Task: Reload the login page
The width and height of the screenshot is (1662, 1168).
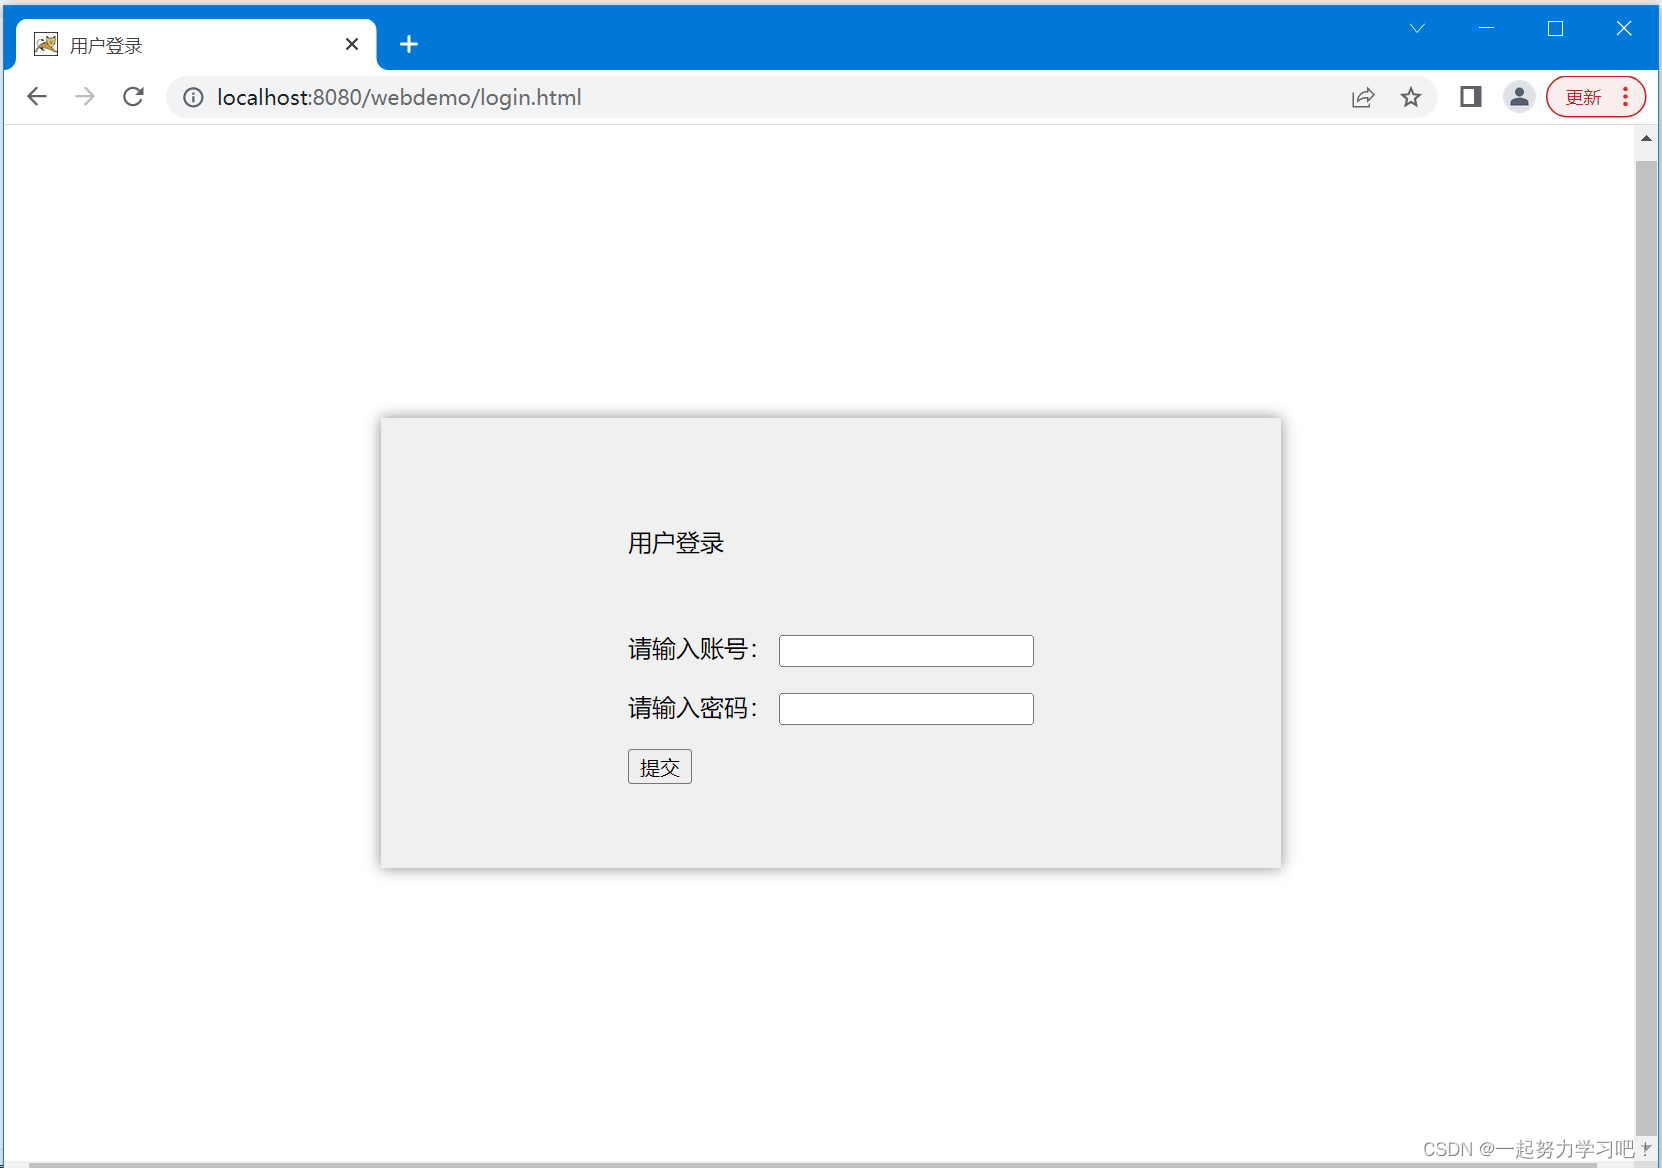Action: tap(133, 97)
